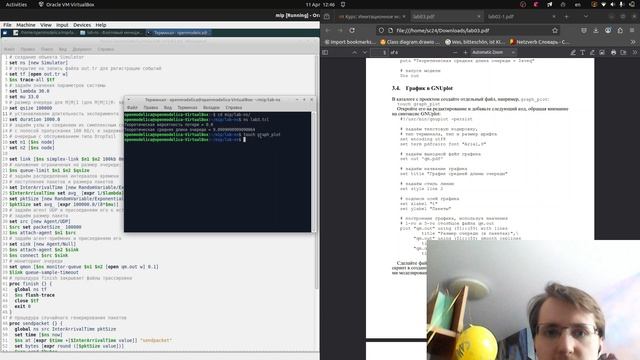
Task: Open terminal Правка menu
Action: (x=151, y=107)
